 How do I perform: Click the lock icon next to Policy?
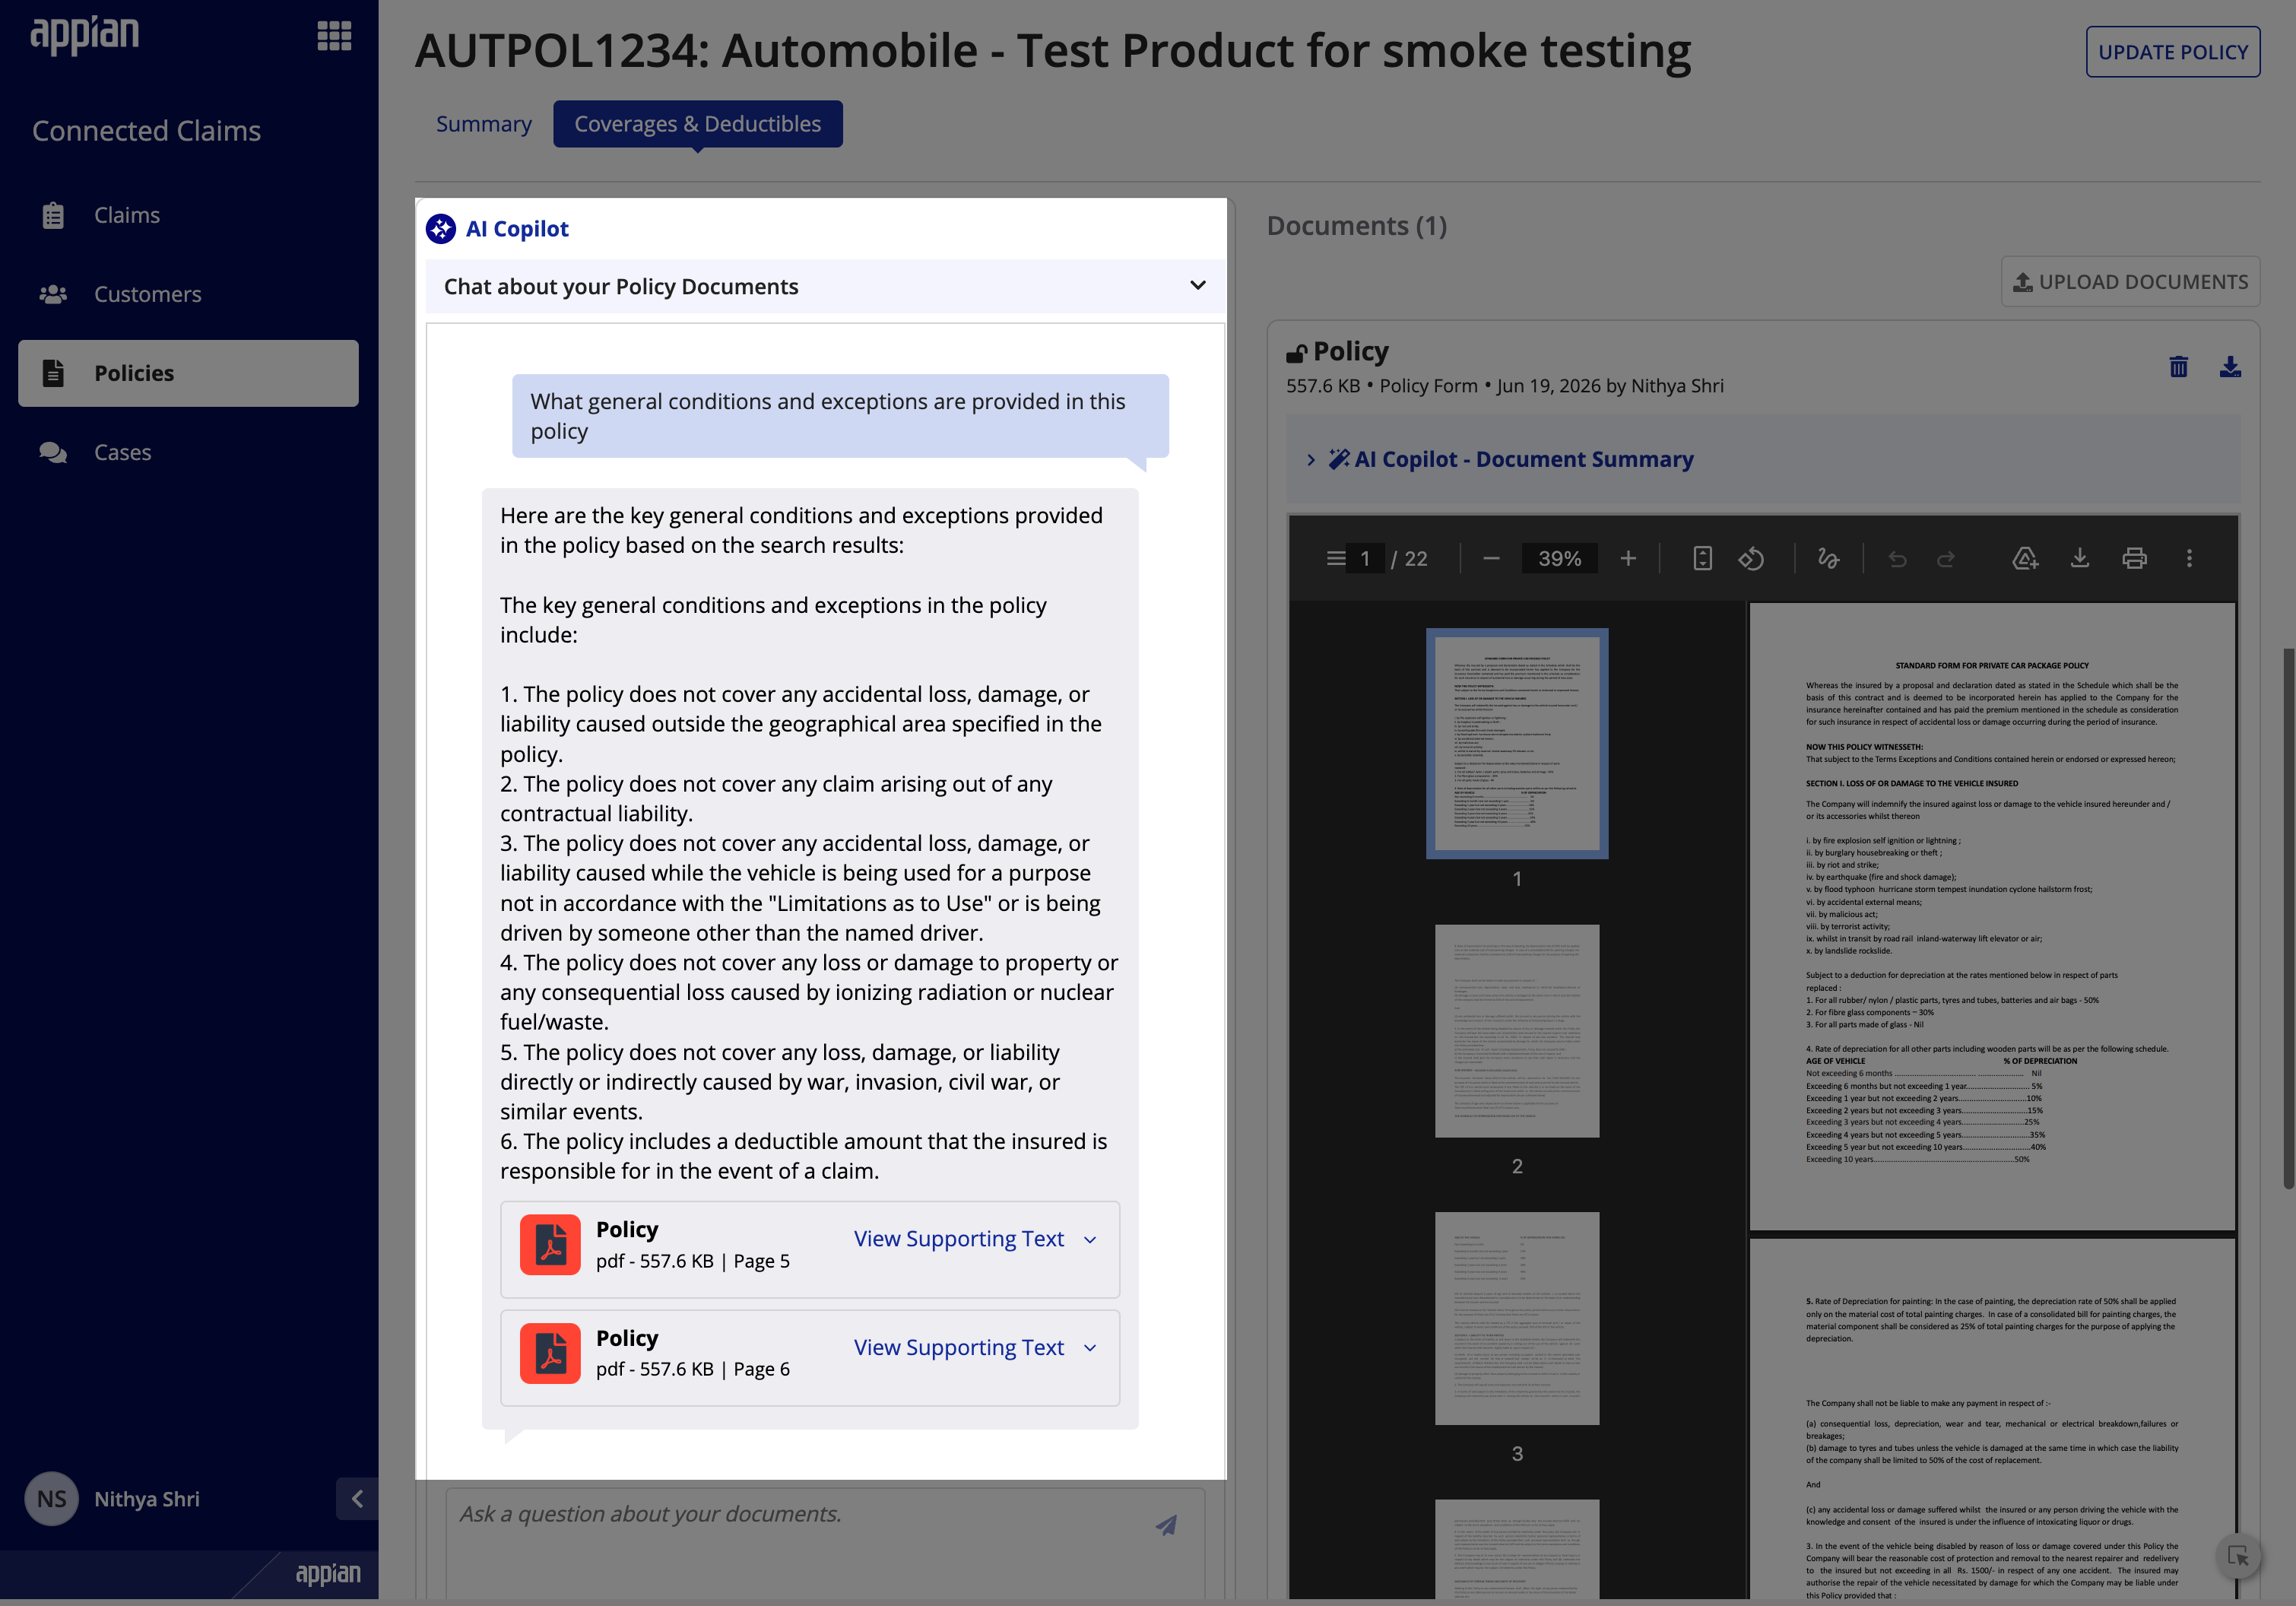(x=1297, y=352)
